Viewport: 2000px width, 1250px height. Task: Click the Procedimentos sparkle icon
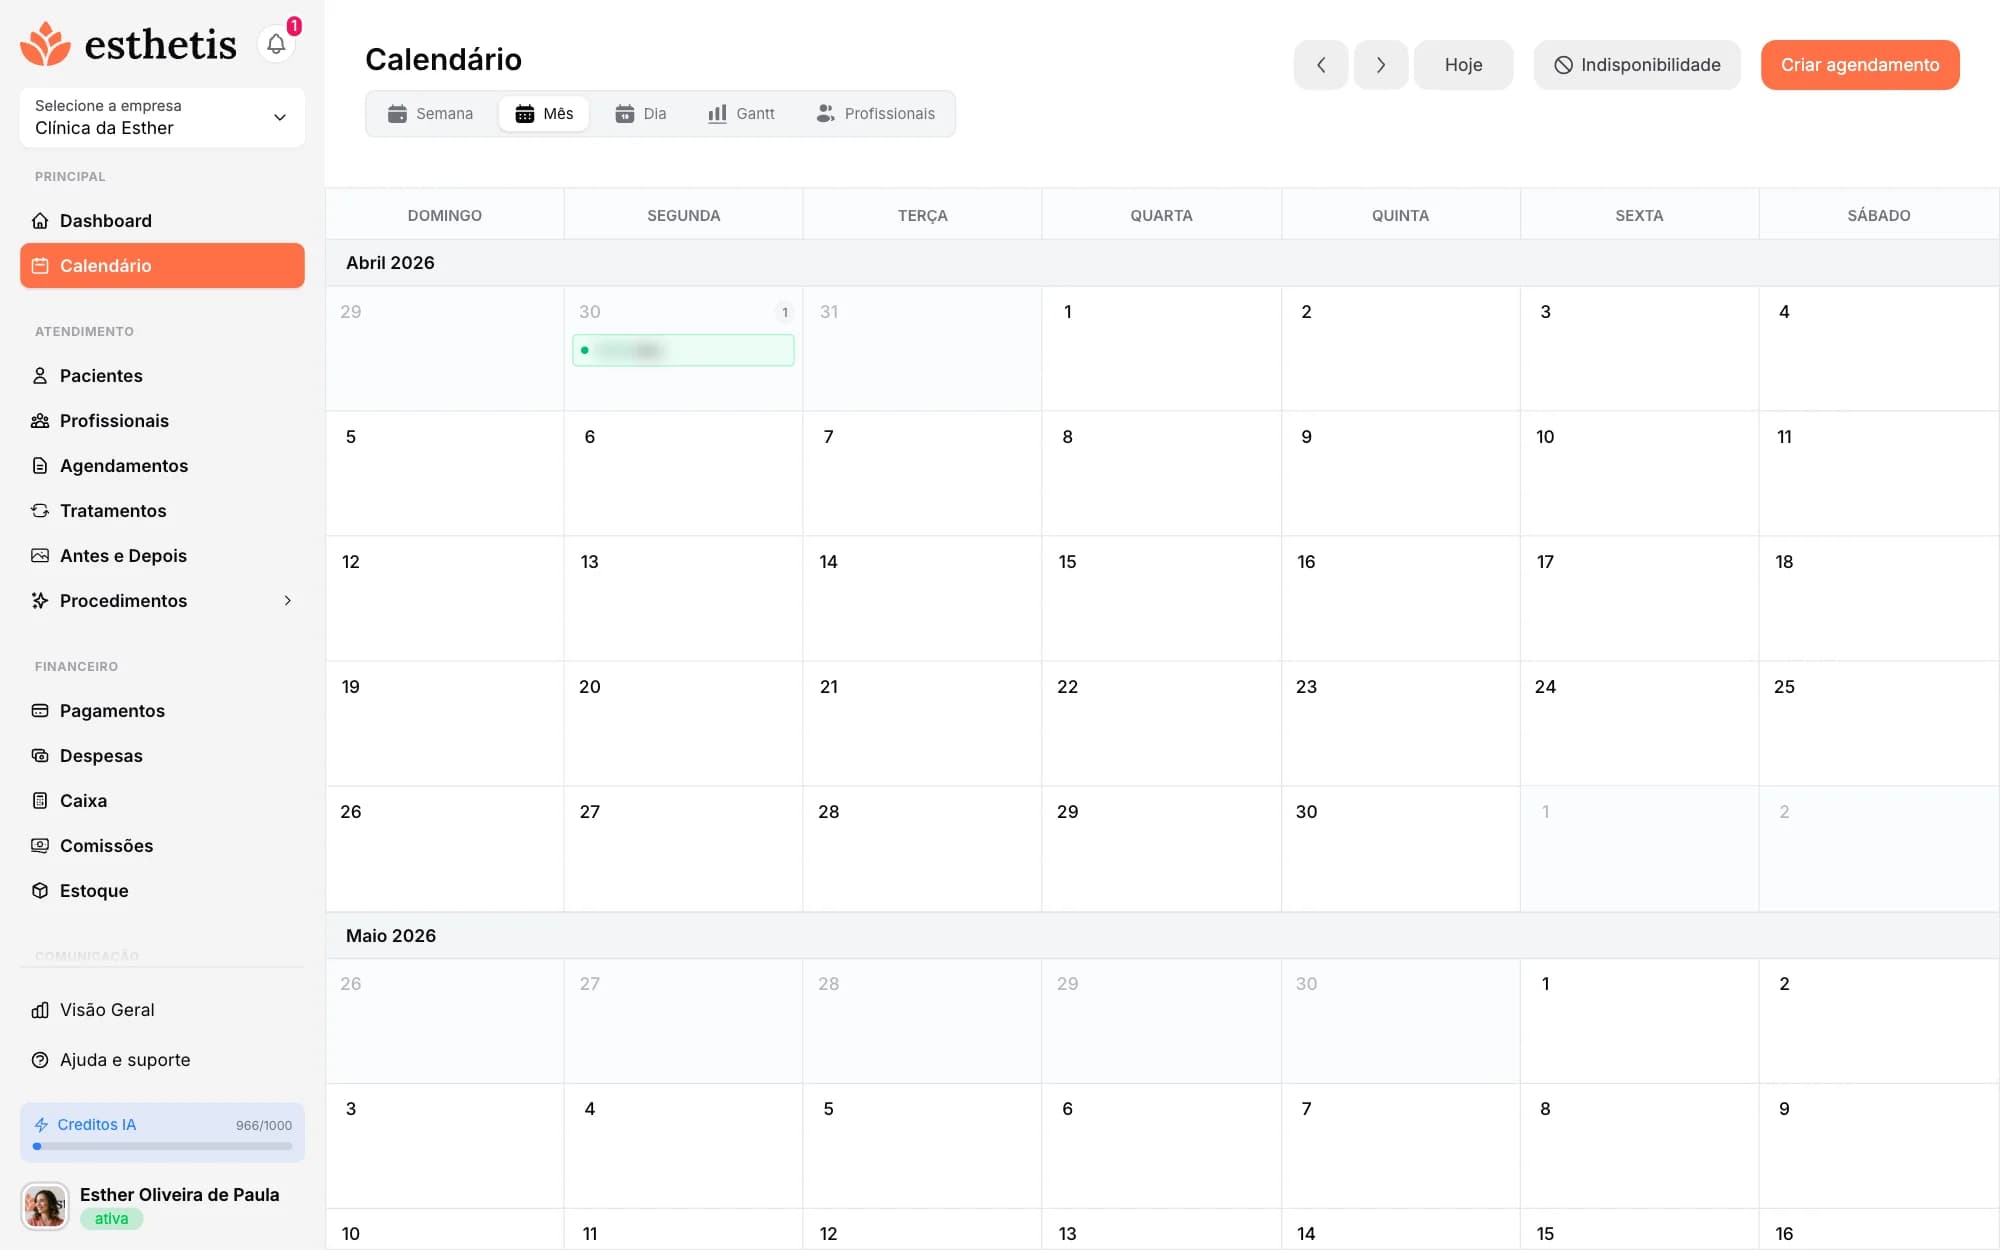tap(40, 601)
